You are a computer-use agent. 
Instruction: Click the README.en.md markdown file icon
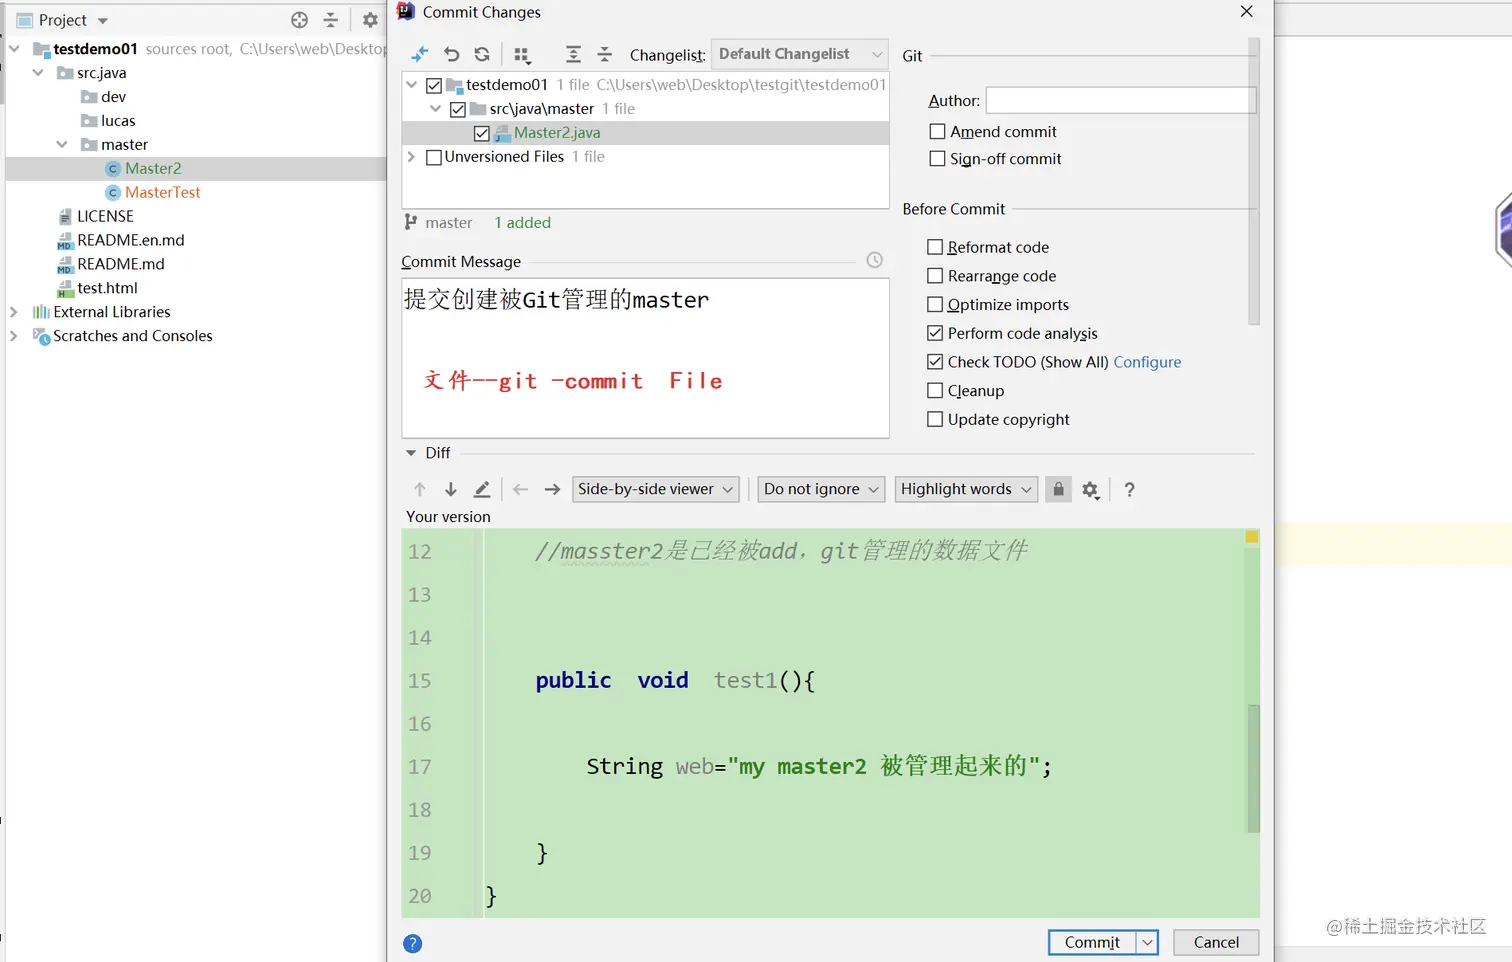[x=65, y=241]
